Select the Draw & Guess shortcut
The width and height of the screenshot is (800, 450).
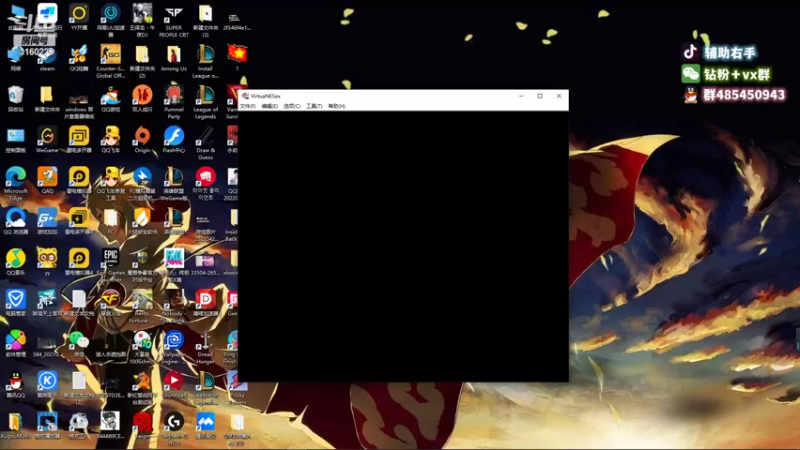(205, 143)
